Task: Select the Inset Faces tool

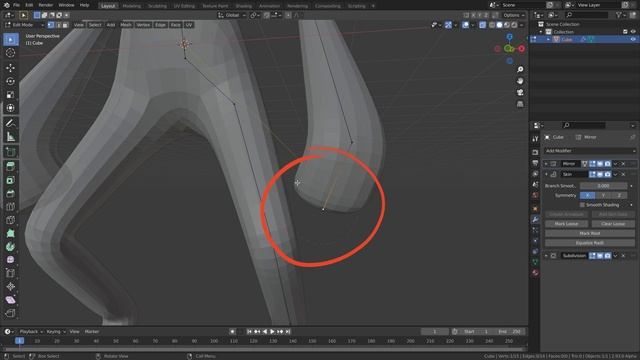Action: click(11, 180)
